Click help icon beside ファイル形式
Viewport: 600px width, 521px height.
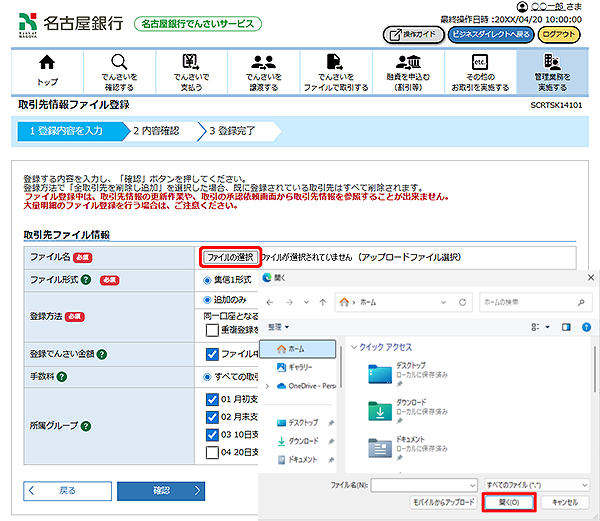pos(87,281)
